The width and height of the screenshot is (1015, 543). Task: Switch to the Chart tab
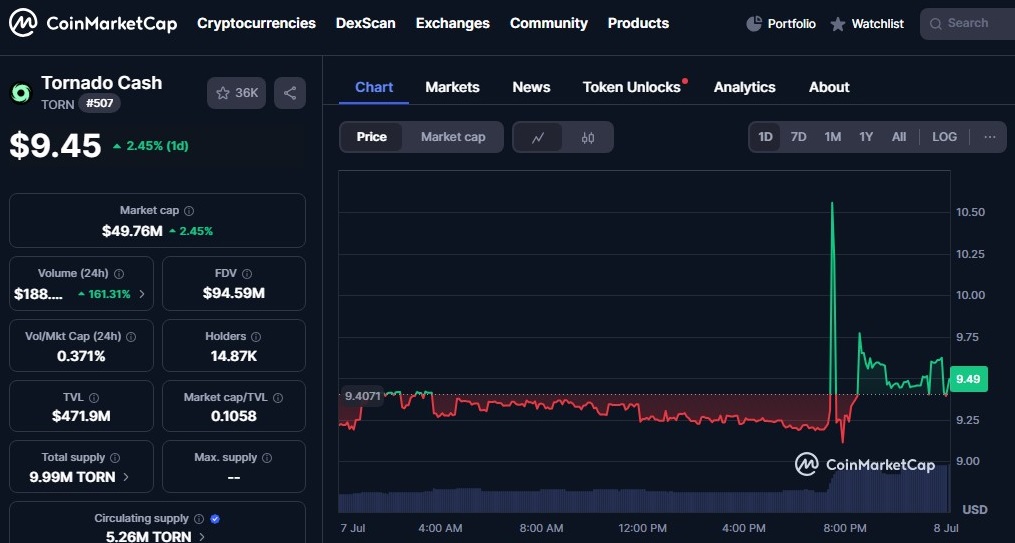pos(374,87)
